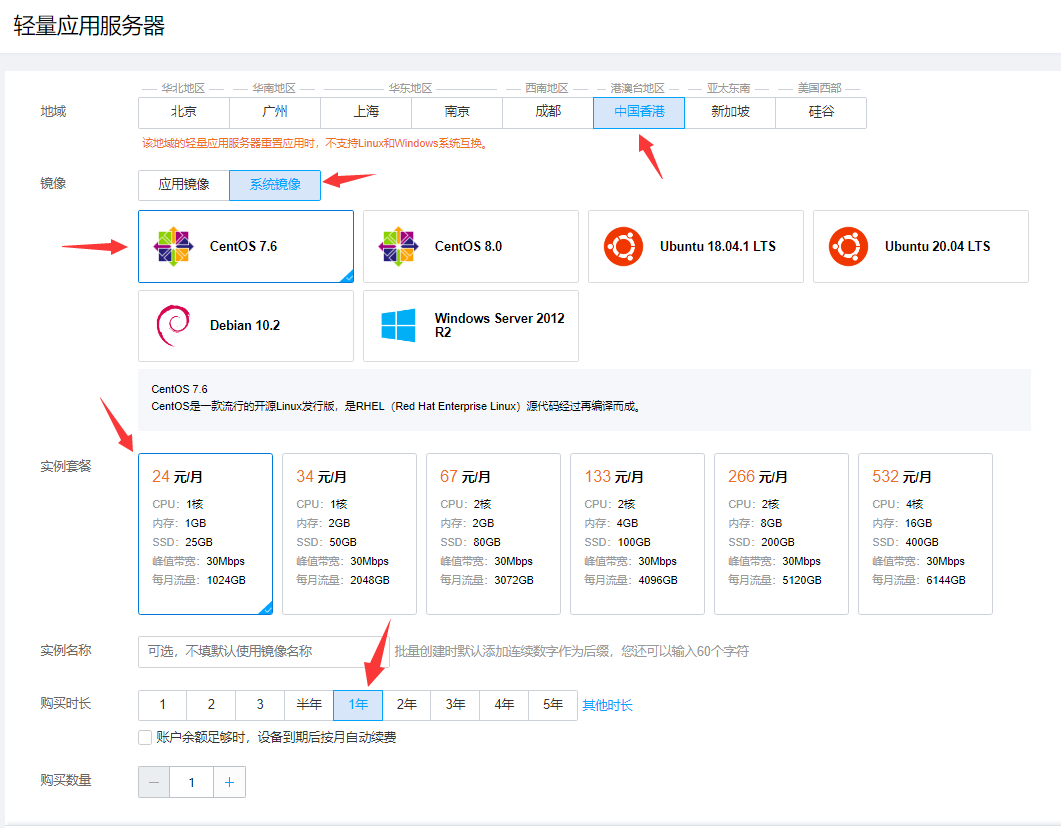
Task: Click the CentOS是一款流行的开源Linux发行版 description
Action: coord(396,407)
